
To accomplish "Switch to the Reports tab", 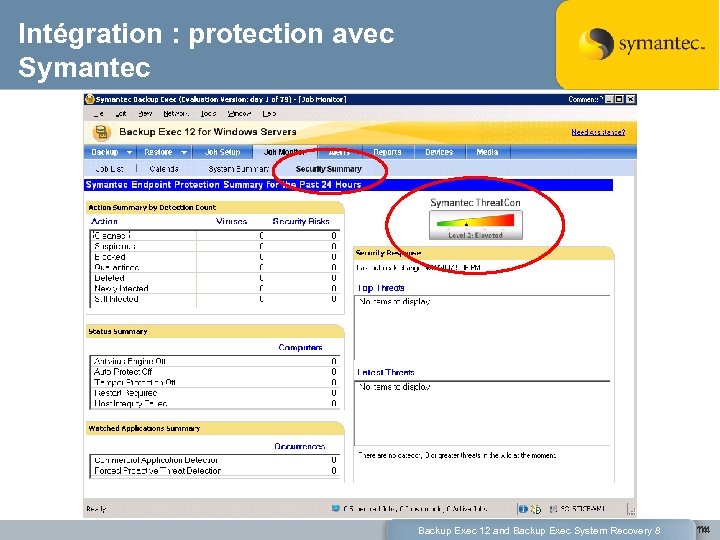I will click(387, 152).
